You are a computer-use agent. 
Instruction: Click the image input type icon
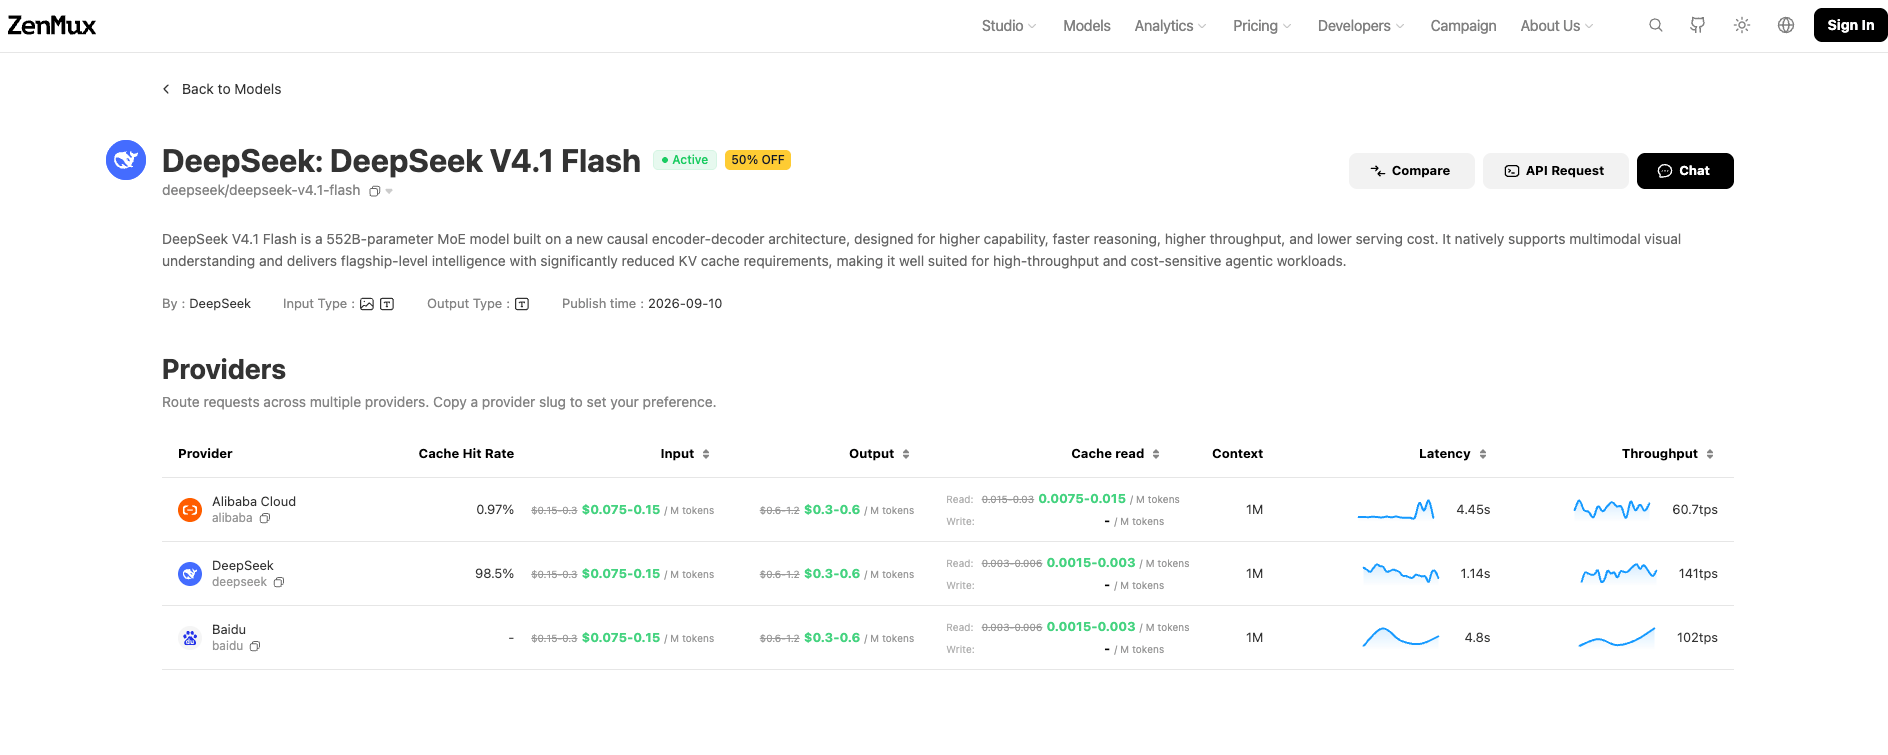(x=367, y=304)
